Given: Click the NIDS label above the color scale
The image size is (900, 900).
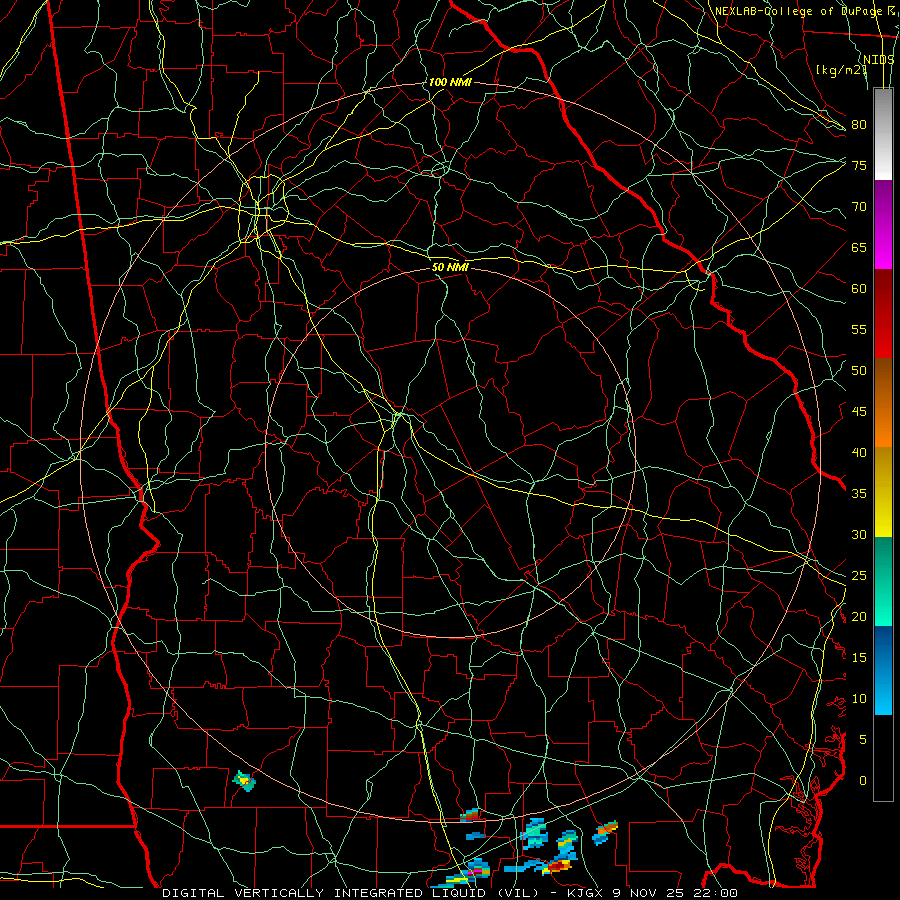Looking at the screenshot, I should click(x=879, y=59).
